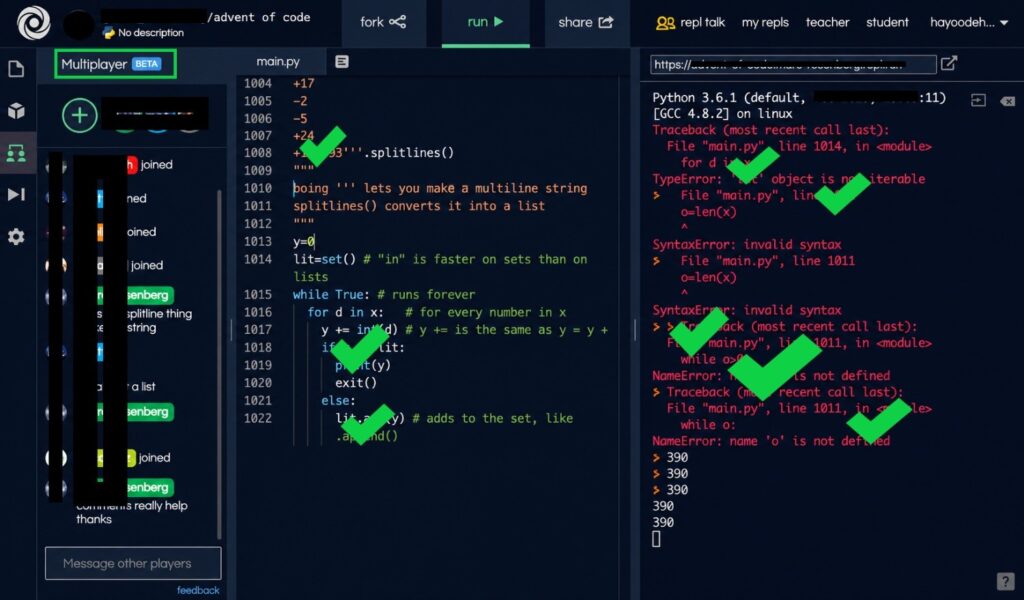Click the Multiplayer BETA panel header
Screen dimensions: 1024x600
pyautogui.click(x=116, y=64)
